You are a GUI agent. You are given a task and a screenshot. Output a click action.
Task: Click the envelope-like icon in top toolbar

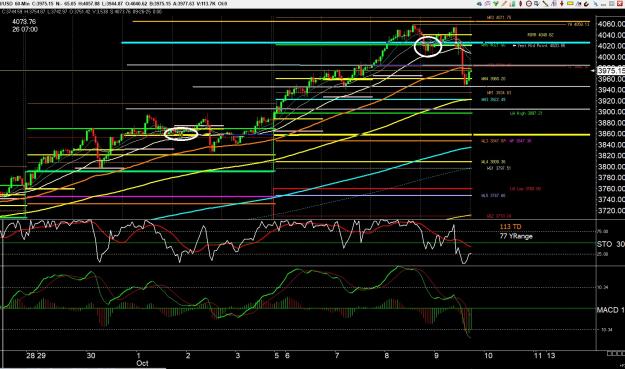coord(487,4)
